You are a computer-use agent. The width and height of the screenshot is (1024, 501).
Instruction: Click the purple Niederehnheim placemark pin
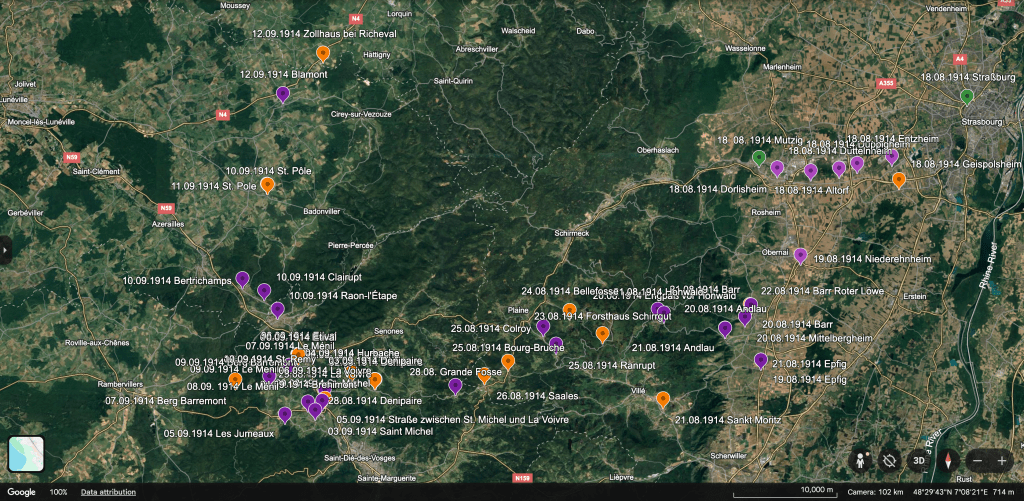click(800, 255)
